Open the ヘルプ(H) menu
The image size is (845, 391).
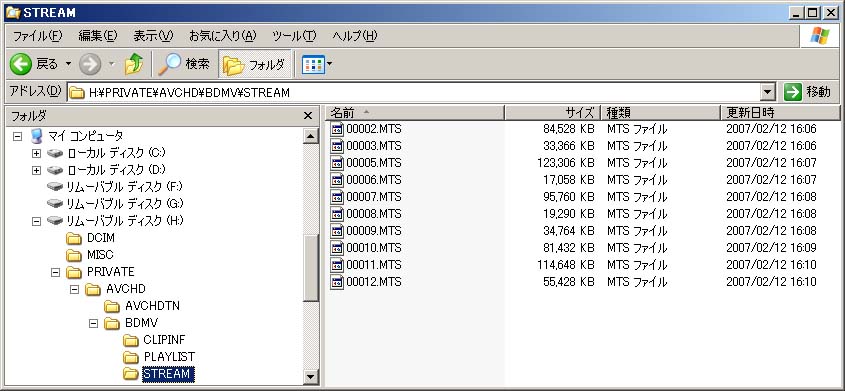pyautogui.click(x=355, y=36)
